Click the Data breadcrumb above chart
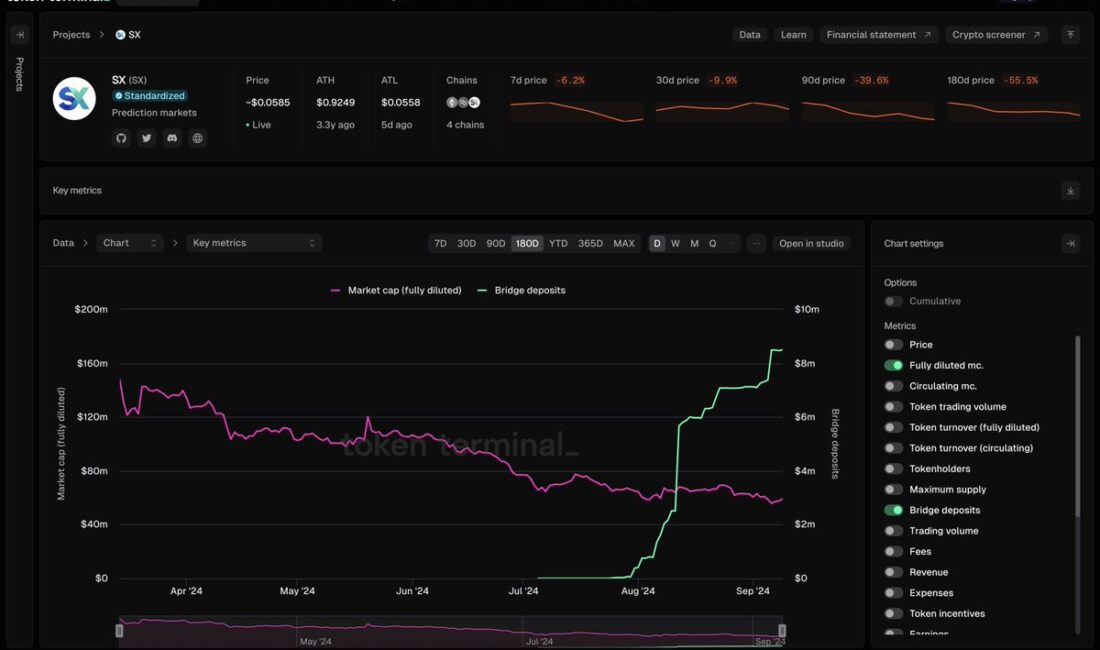1100x650 pixels. coord(63,243)
